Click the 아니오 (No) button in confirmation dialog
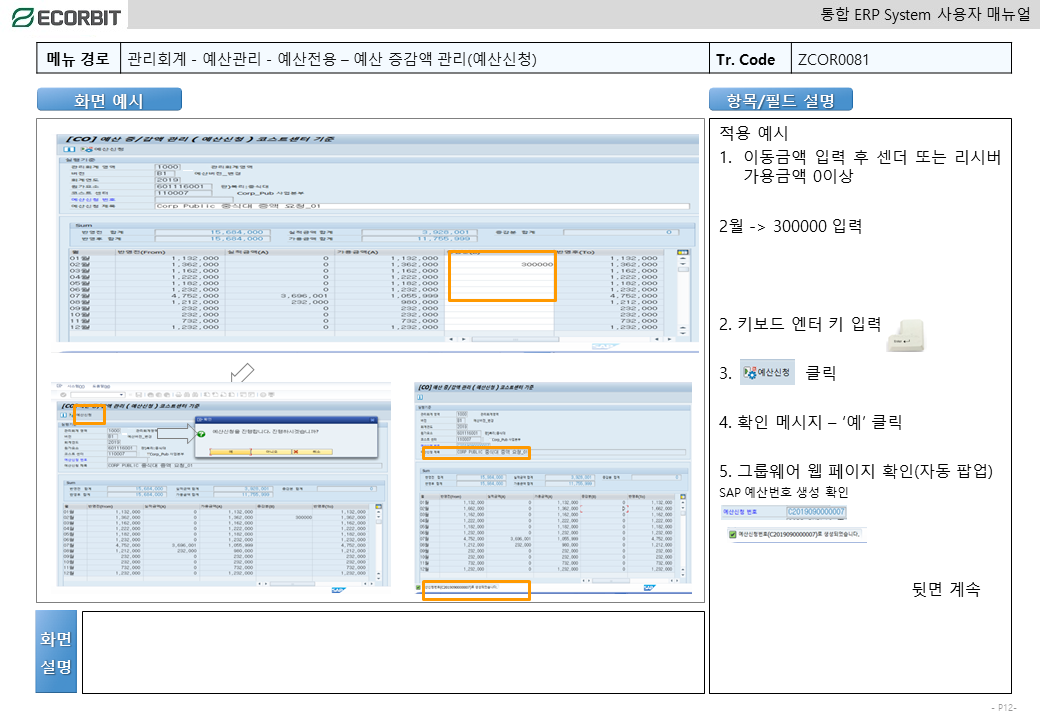Viewport: 1040px width, 720px height. tap(272, 452)
